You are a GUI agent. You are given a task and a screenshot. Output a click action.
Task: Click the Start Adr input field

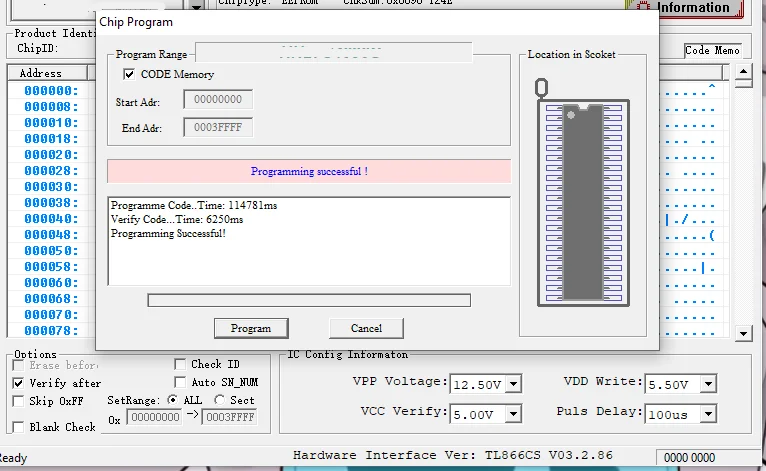pyautogui.click(x=218, y=99)
